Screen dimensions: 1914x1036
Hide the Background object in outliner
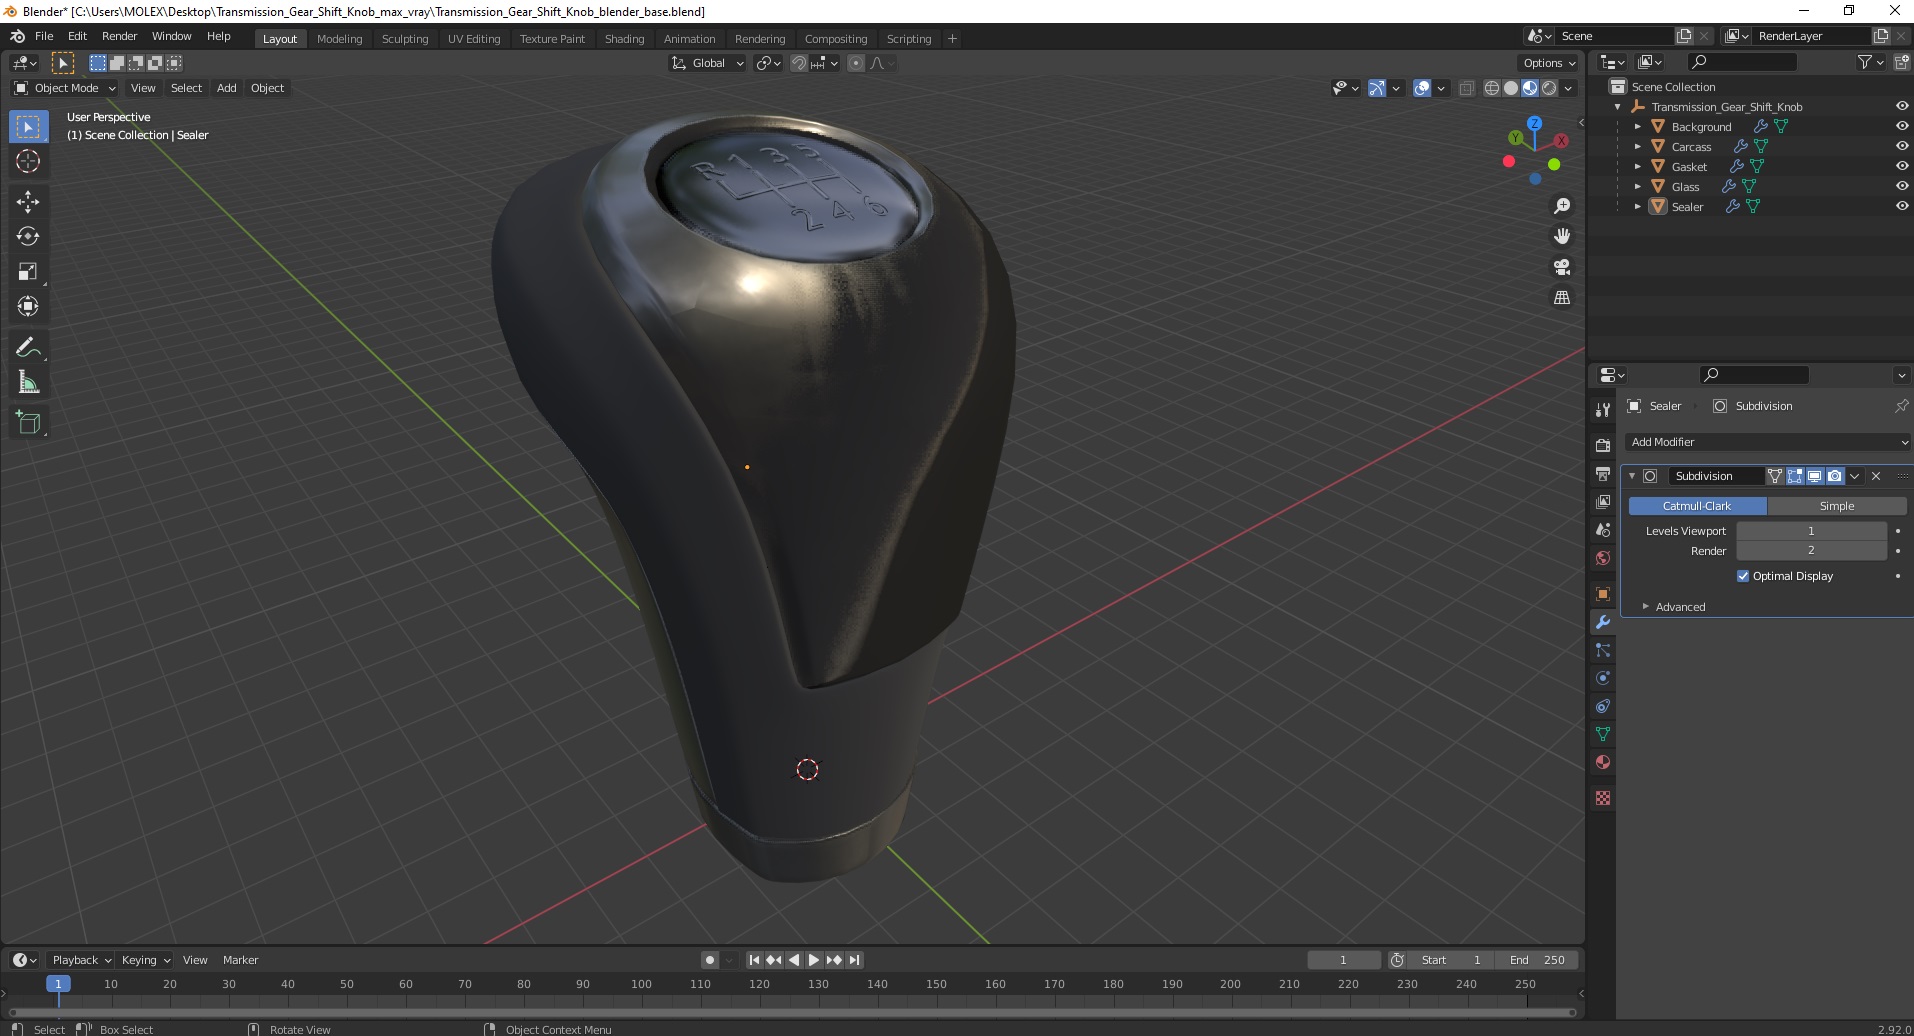1901,126
